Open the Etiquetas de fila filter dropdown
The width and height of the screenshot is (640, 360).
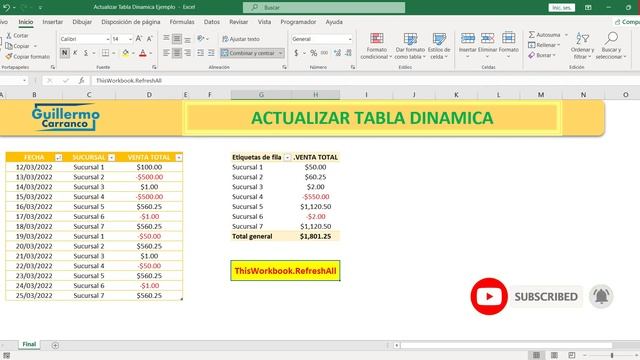pos(287,158)
